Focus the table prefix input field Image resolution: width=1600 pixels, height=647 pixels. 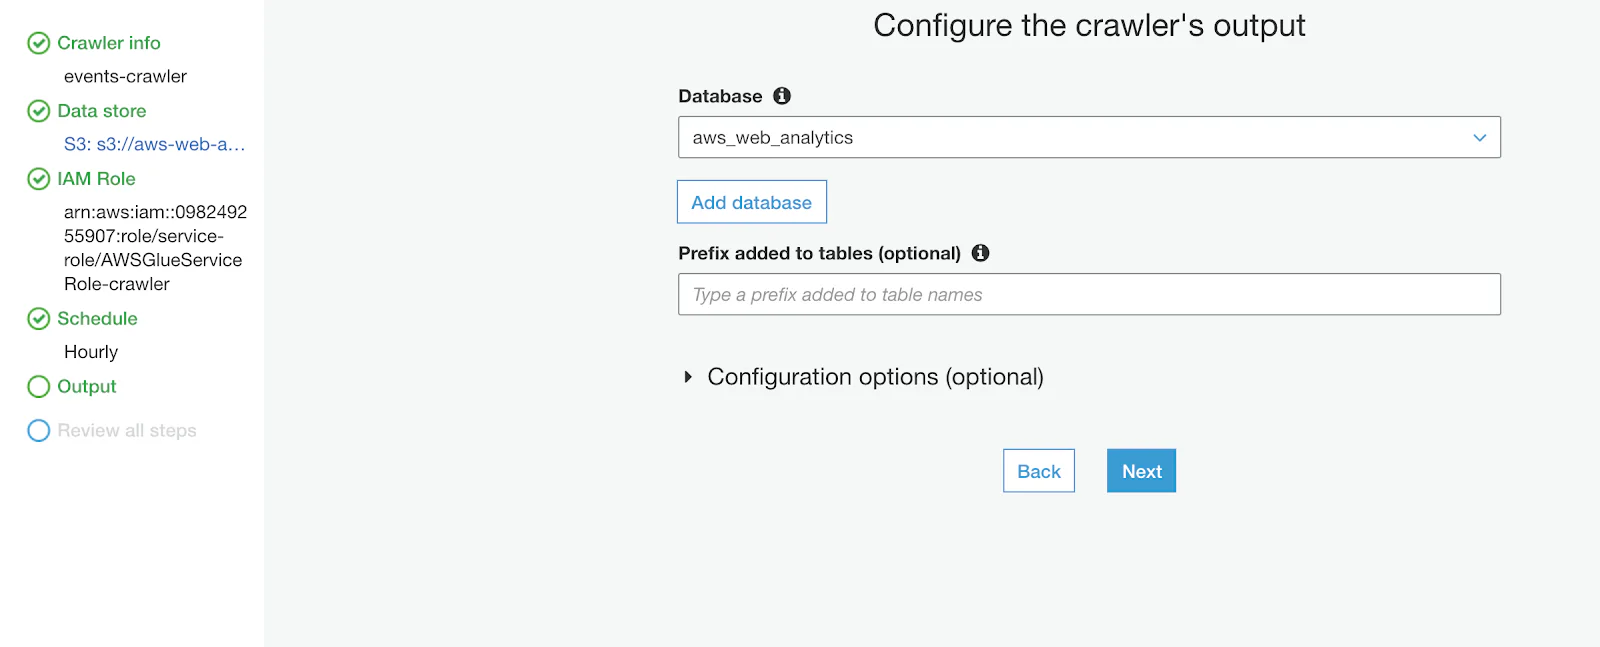point(1089,294)
